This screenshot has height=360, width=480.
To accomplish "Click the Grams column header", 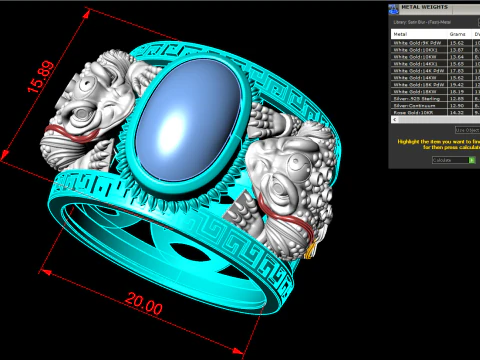I will tap(459, 34).
